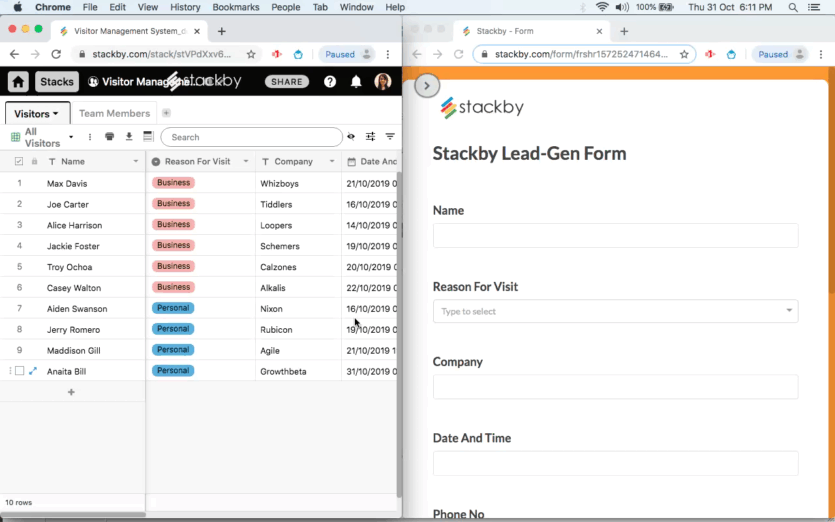Click the form Company input field
Screen dimensions: 835x522
tap(616, 387)
